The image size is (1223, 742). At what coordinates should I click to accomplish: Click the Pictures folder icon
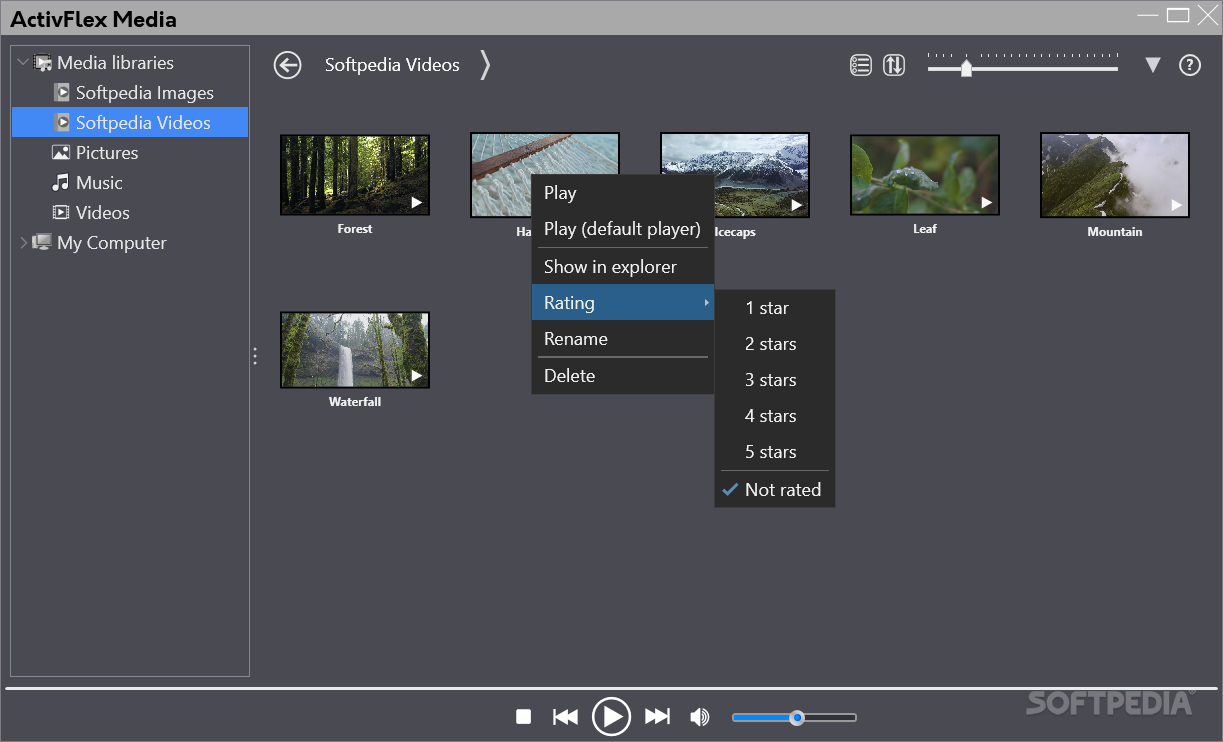pyautogui.click(x=61, y=153)
